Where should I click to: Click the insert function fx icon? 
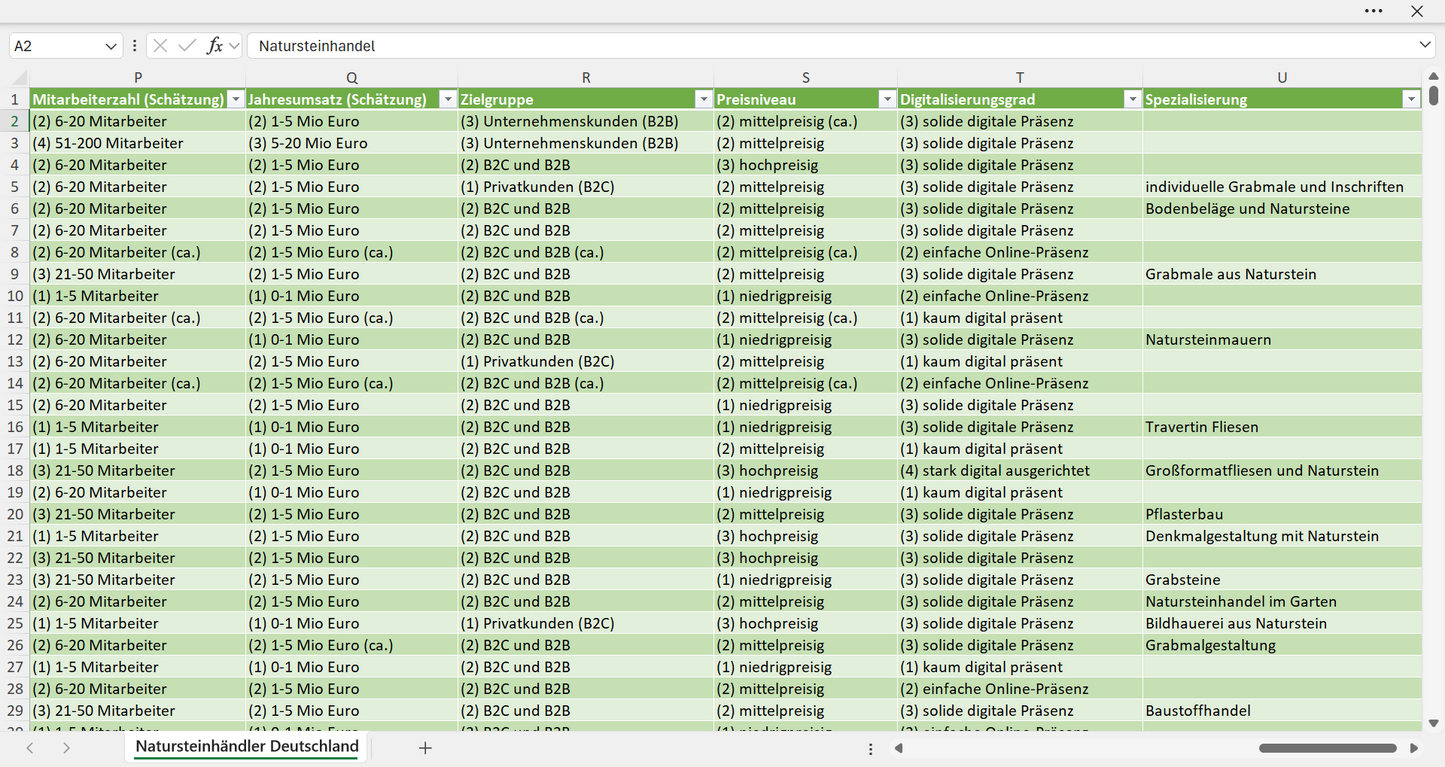pyautogui.click(x=214, y=46)
